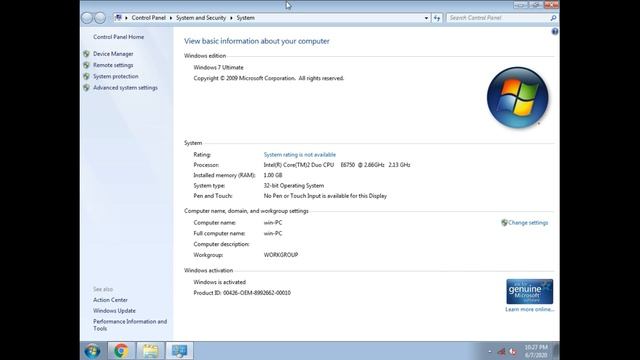Go to Control Panel Home

coord(118,37)
